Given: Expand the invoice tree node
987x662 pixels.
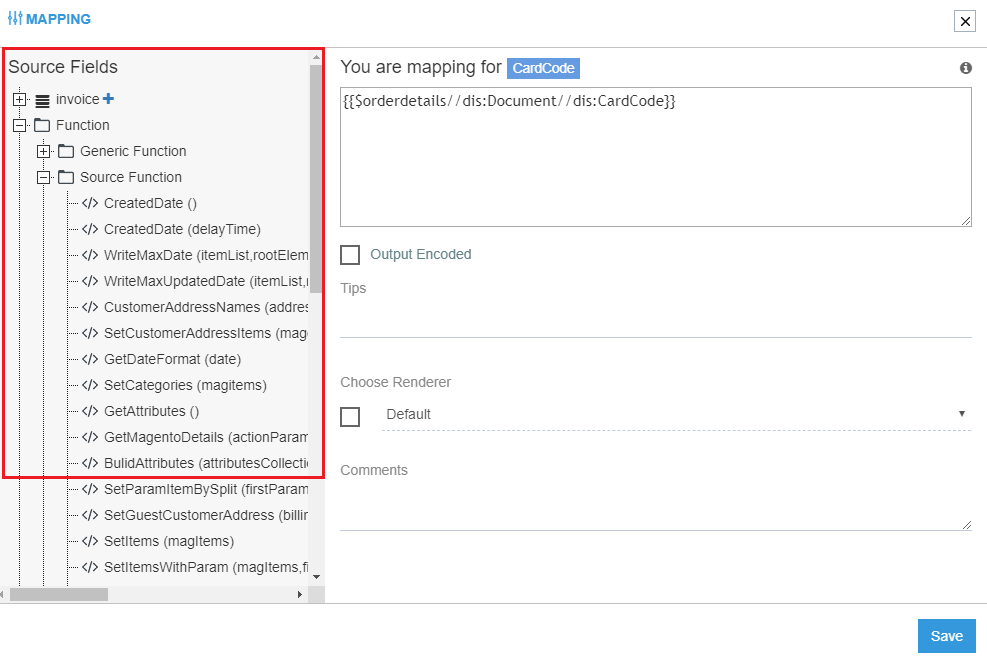Looking at the screenshot, I should point(20,99).
